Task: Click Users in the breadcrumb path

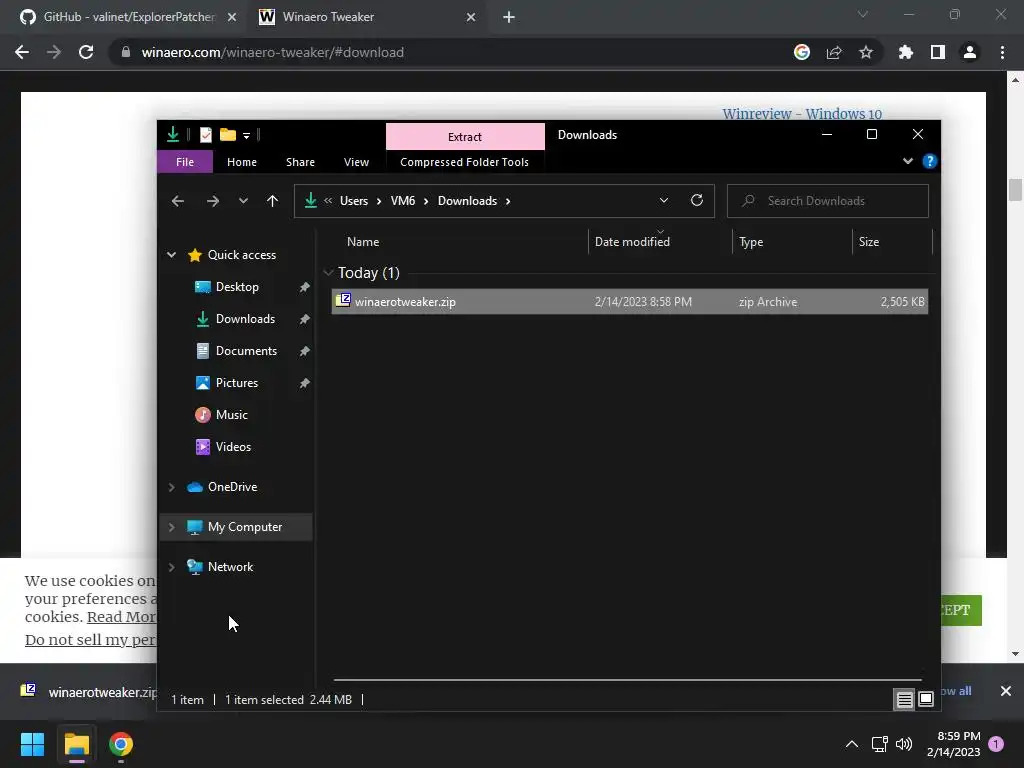Action: [354, 201]
